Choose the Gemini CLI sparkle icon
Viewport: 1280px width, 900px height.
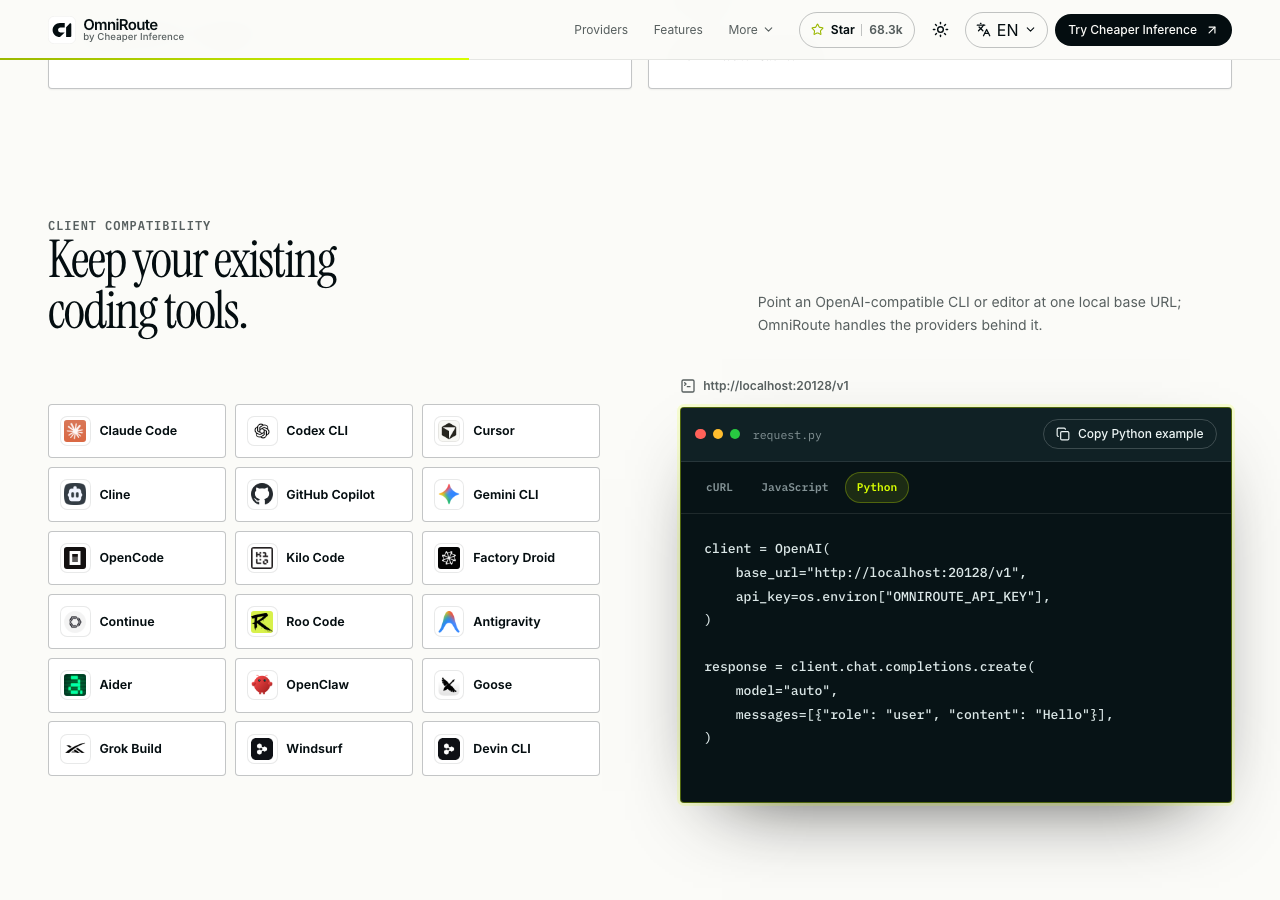click(x=449, y=494)
